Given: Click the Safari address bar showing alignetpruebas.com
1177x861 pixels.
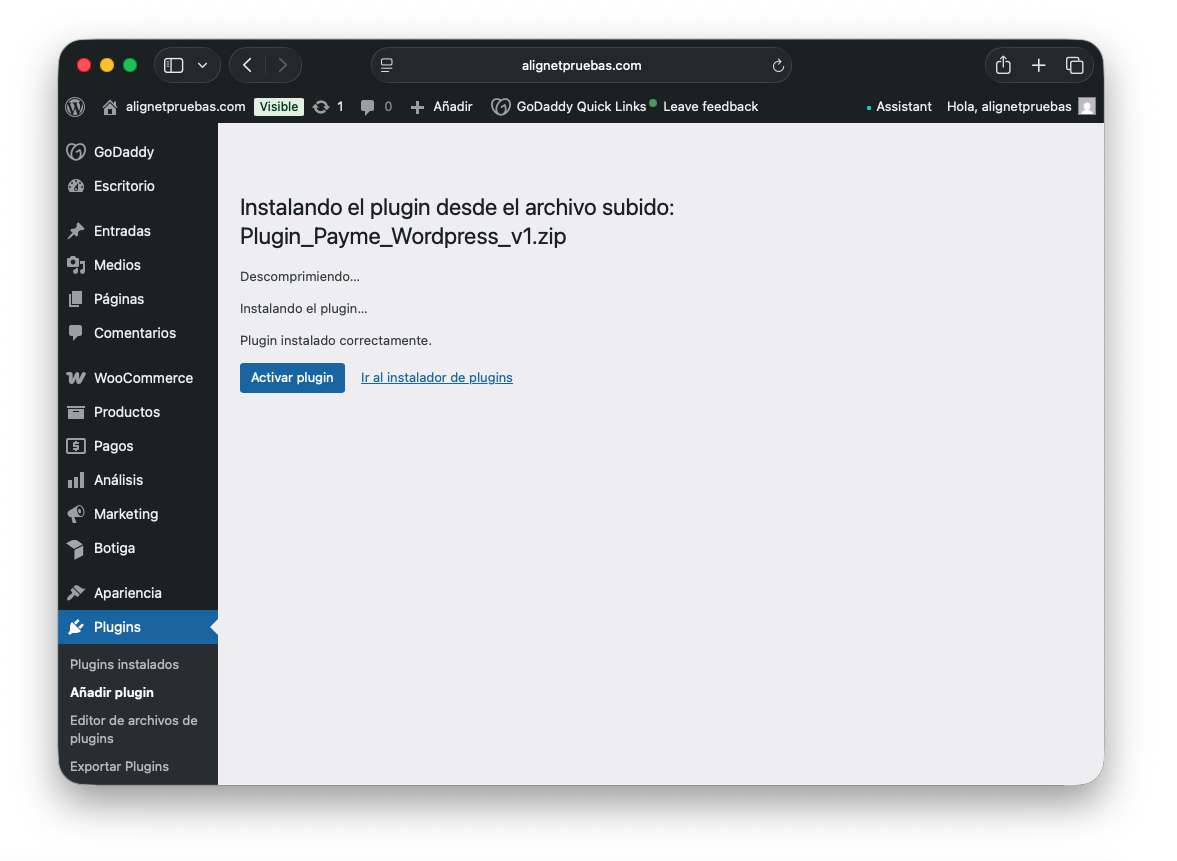Looking at the screenshot, I should [x=581, y=66].
